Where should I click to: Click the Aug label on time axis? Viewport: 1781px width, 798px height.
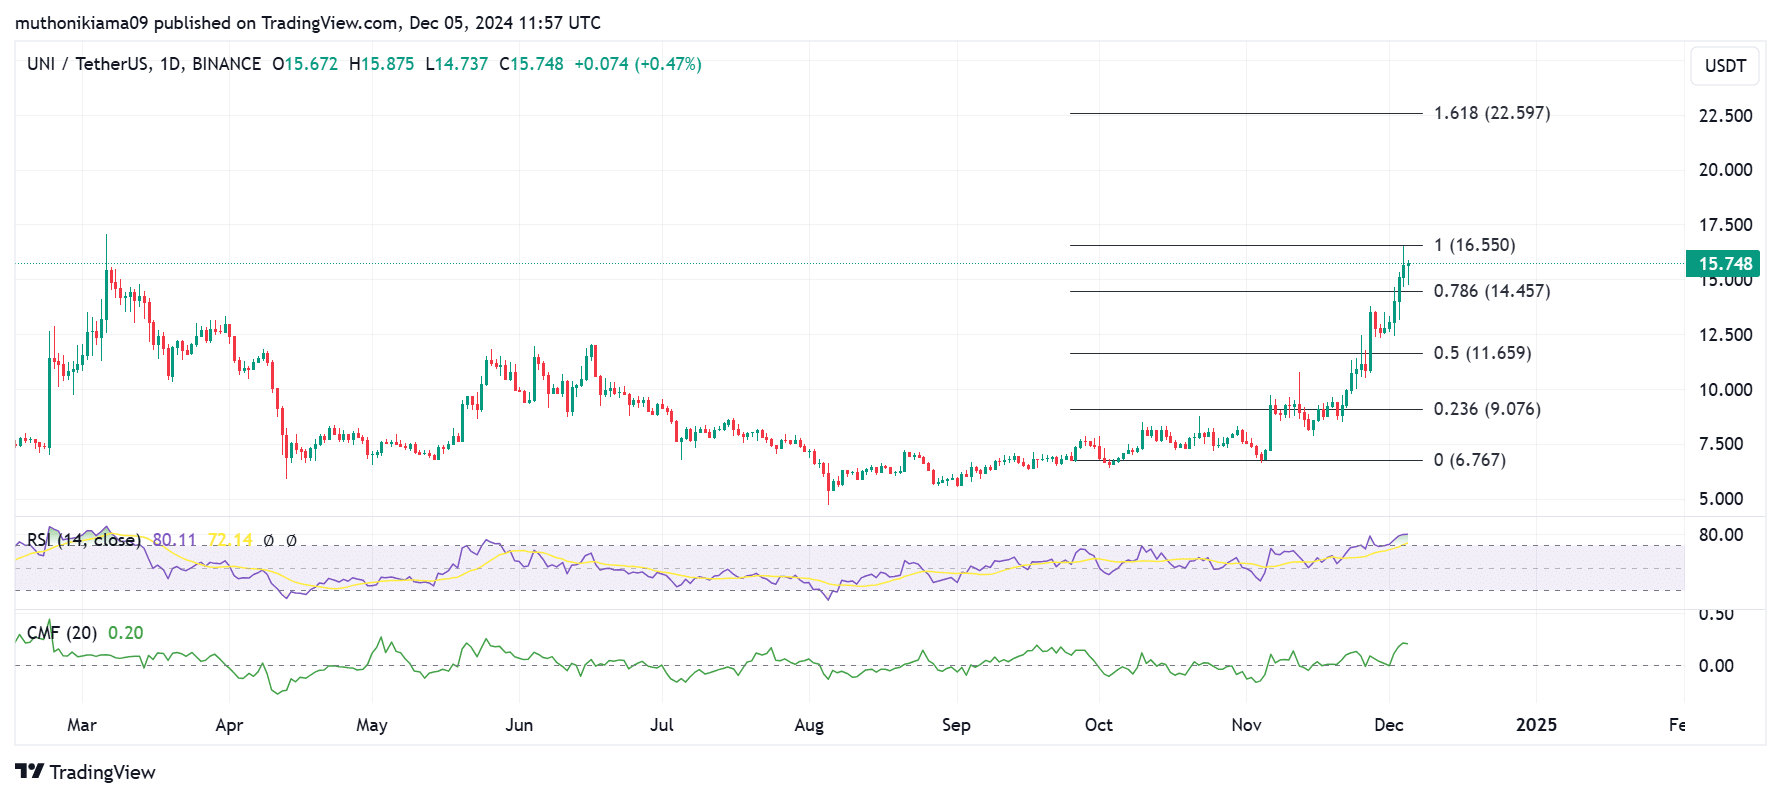[x=809, y=725]
